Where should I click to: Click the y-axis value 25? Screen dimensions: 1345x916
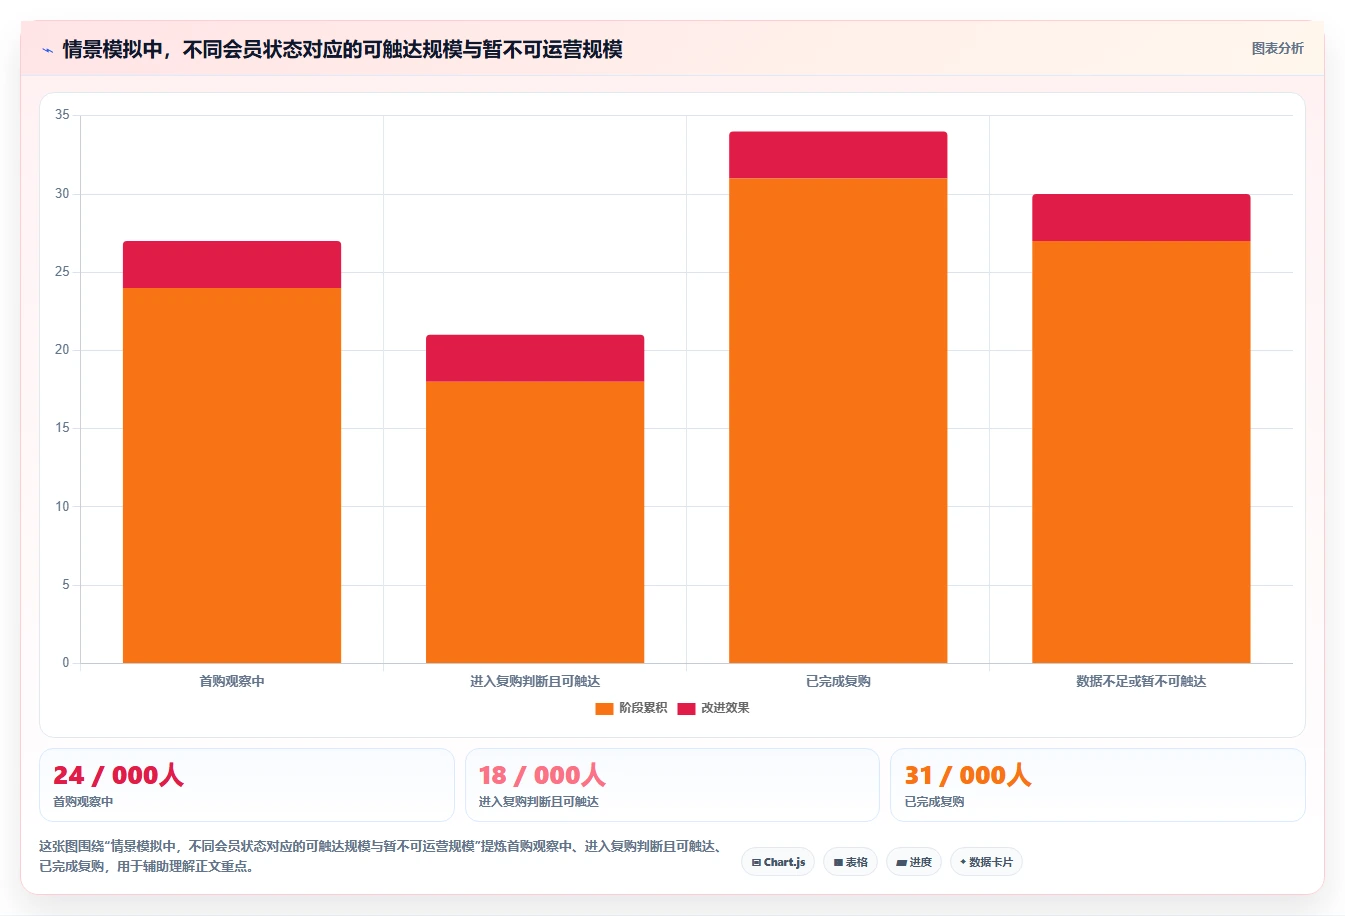tap(62, 272)
